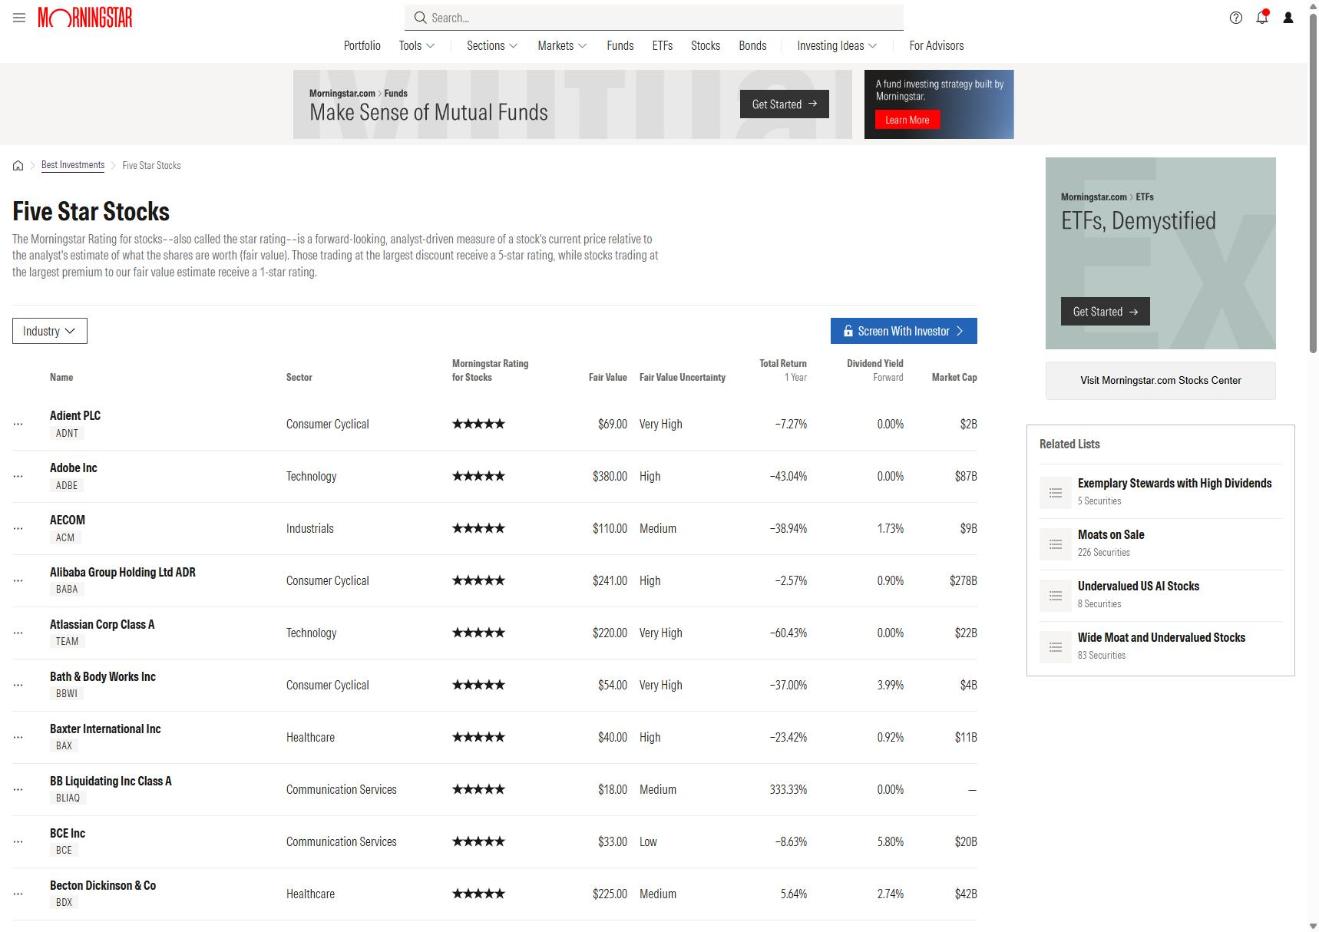Click the Market Cap column header
The width and height of the screenshot is (1319, 932).
tap(954, 377)
